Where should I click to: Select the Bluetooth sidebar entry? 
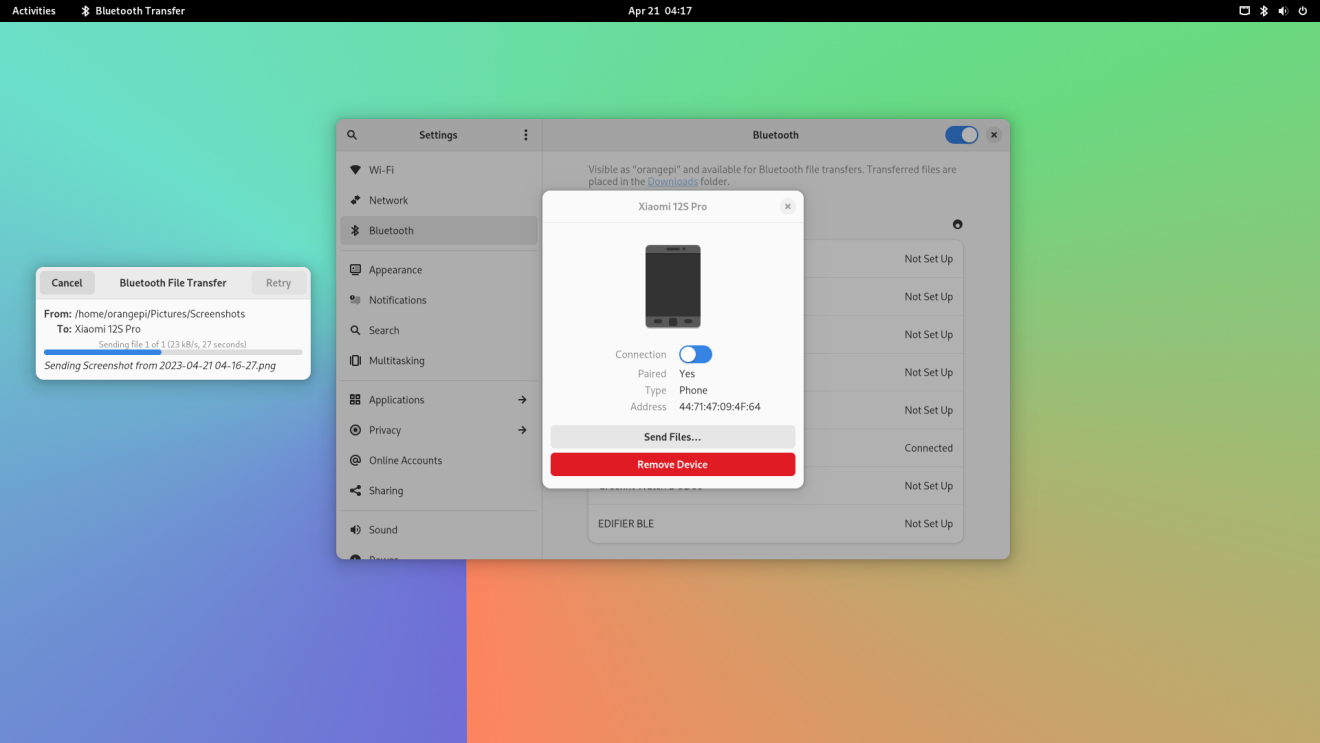click(x=439, y=231)
